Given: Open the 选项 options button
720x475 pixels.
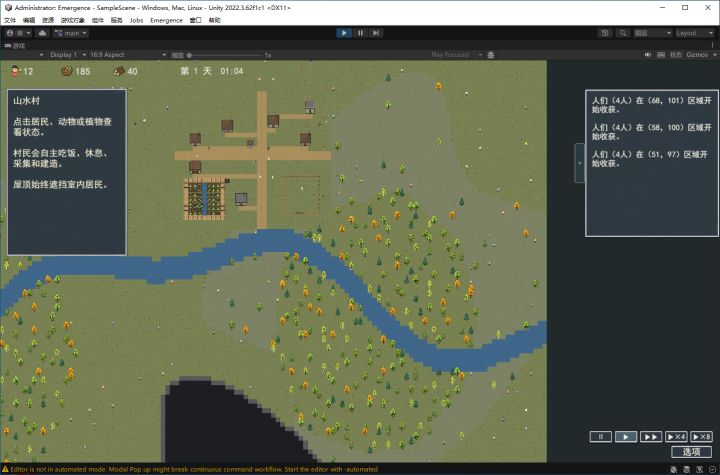Looking at the screenshot, I should click(x=692, y=452).
